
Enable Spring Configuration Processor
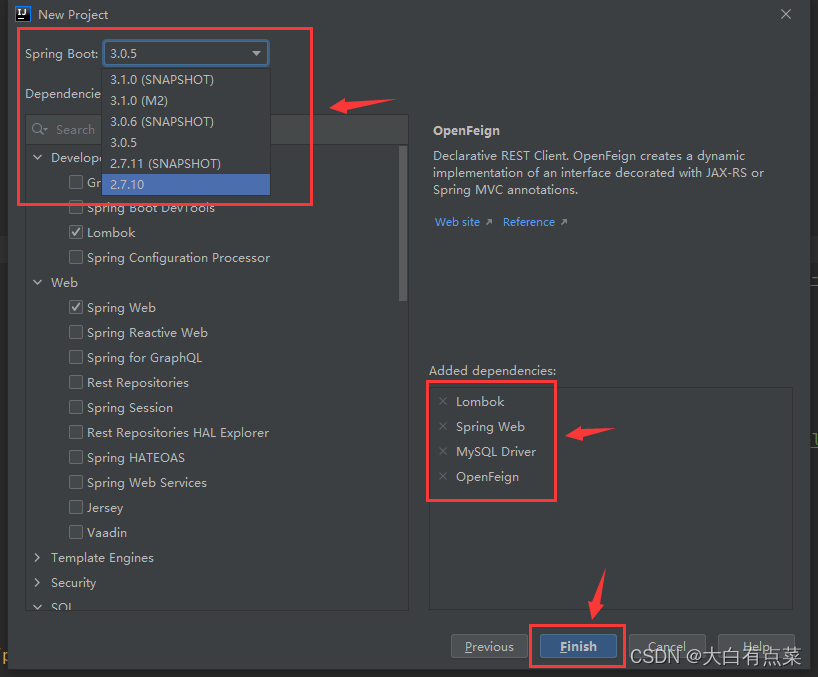coord(76,257)
